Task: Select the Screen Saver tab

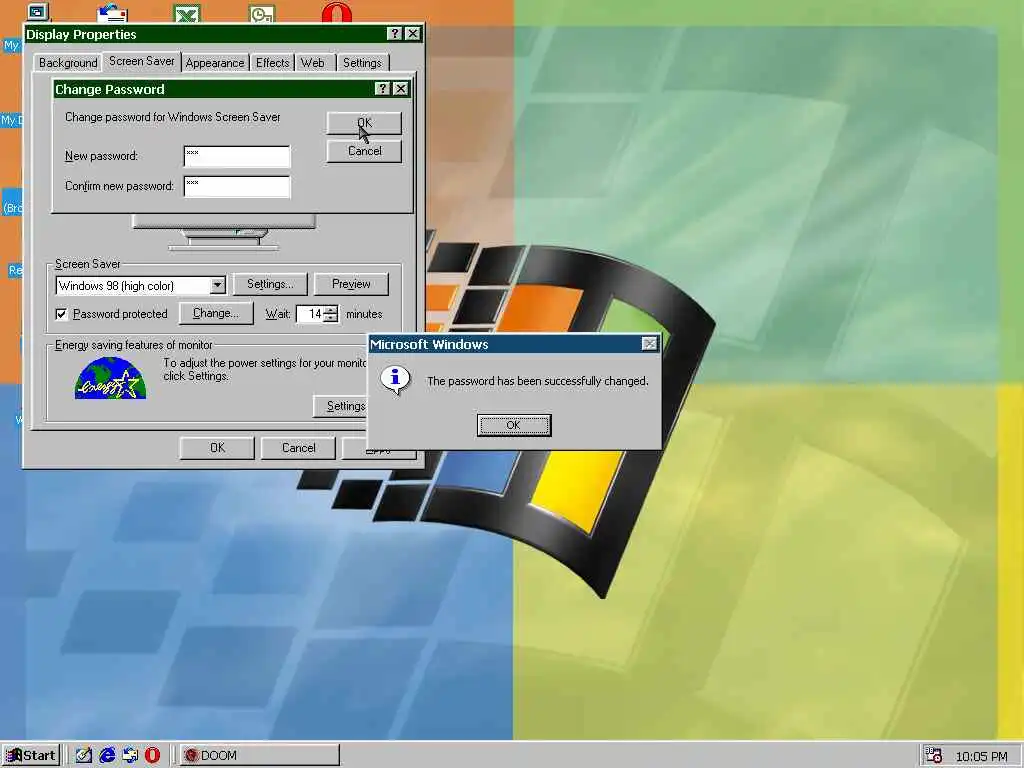Action: point(142,61)
